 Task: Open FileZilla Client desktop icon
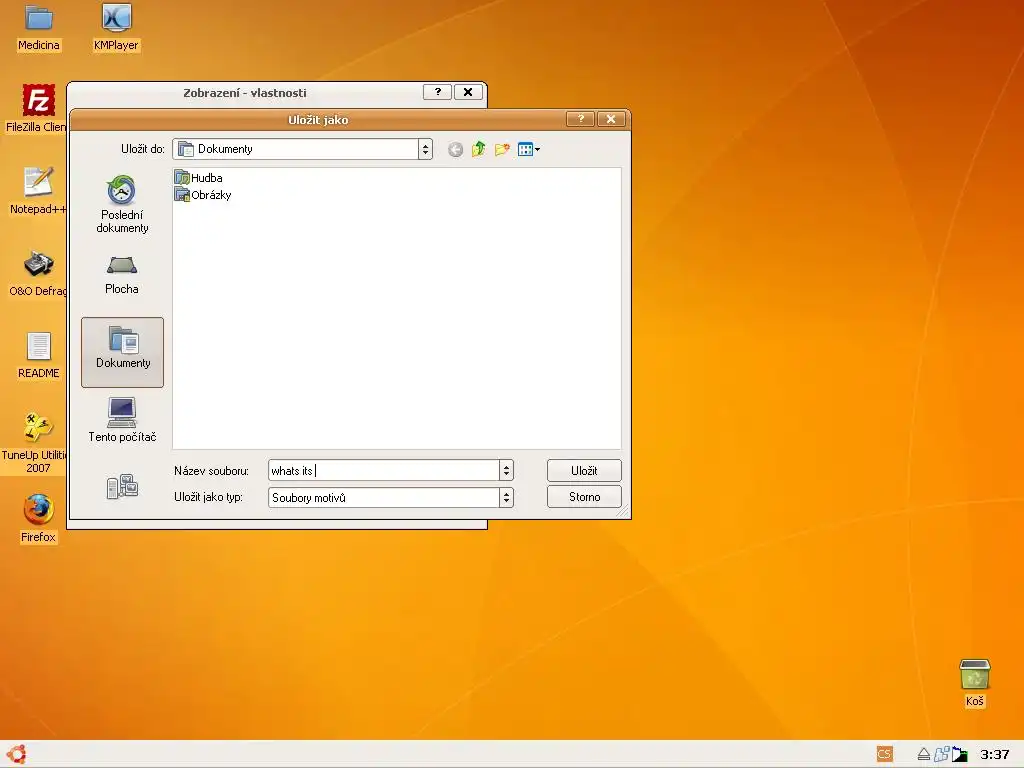click(x=37, y=109)
